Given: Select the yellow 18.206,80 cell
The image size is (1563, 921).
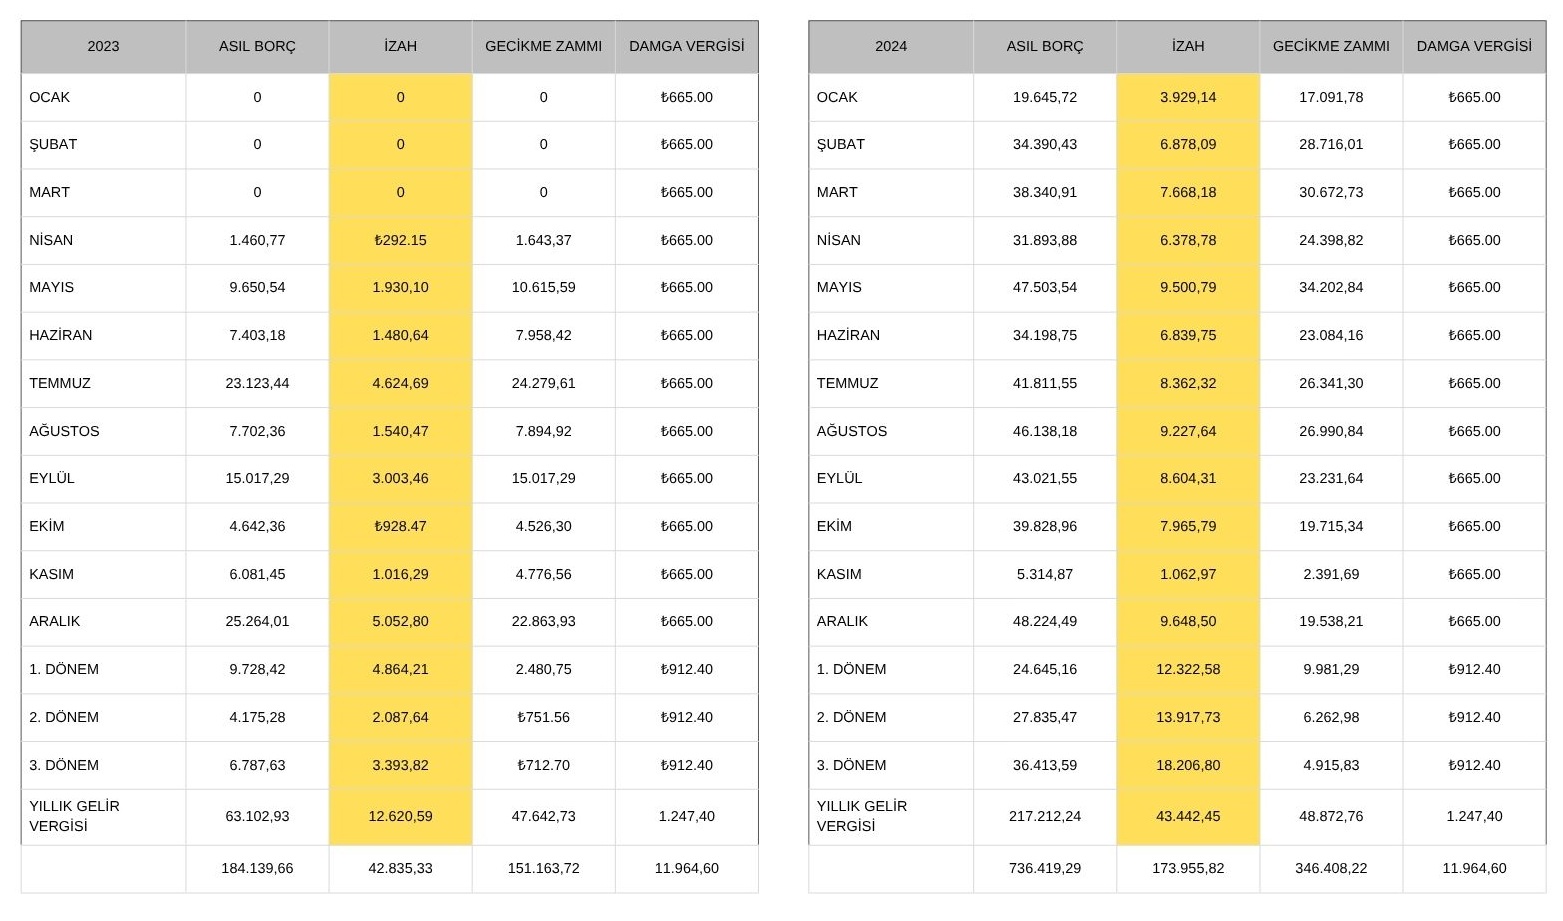Looking at the screenshot, I should 1187,765.
